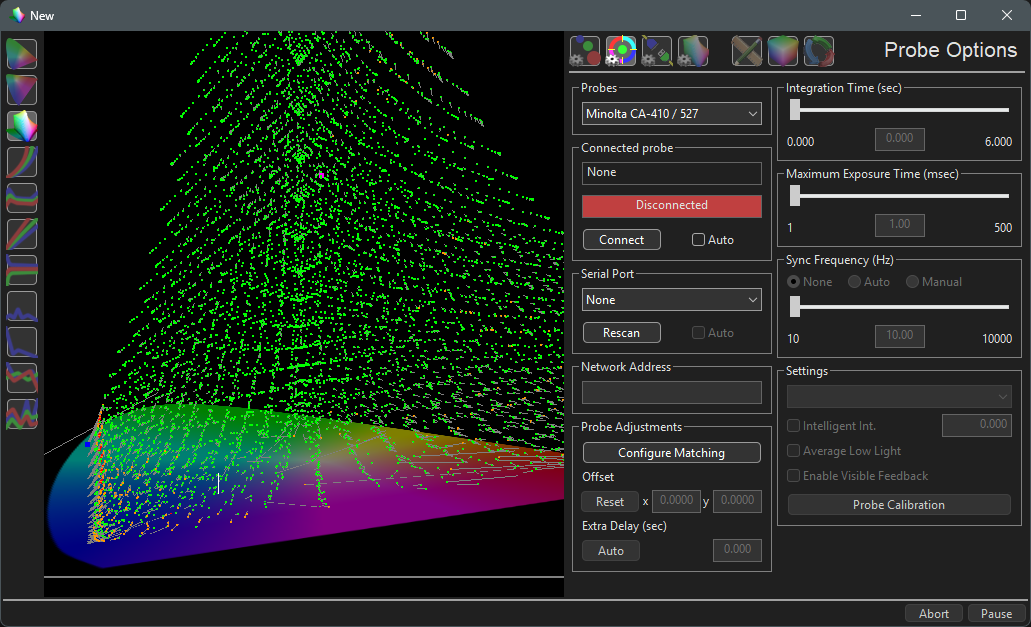Show the top CIE gamut triangle graph
The width and height of the screenshot is (1031, 627).
[x=22, y=54]
